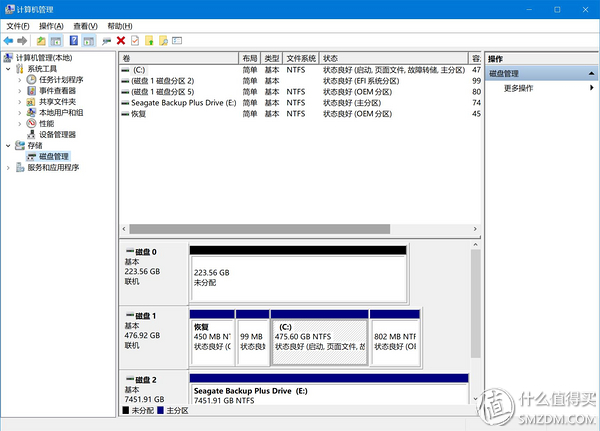Viewport: 600px width, 431px height.
Task: Click the Connect/Rescan disks toolbar icon
Action: [106, 41]
